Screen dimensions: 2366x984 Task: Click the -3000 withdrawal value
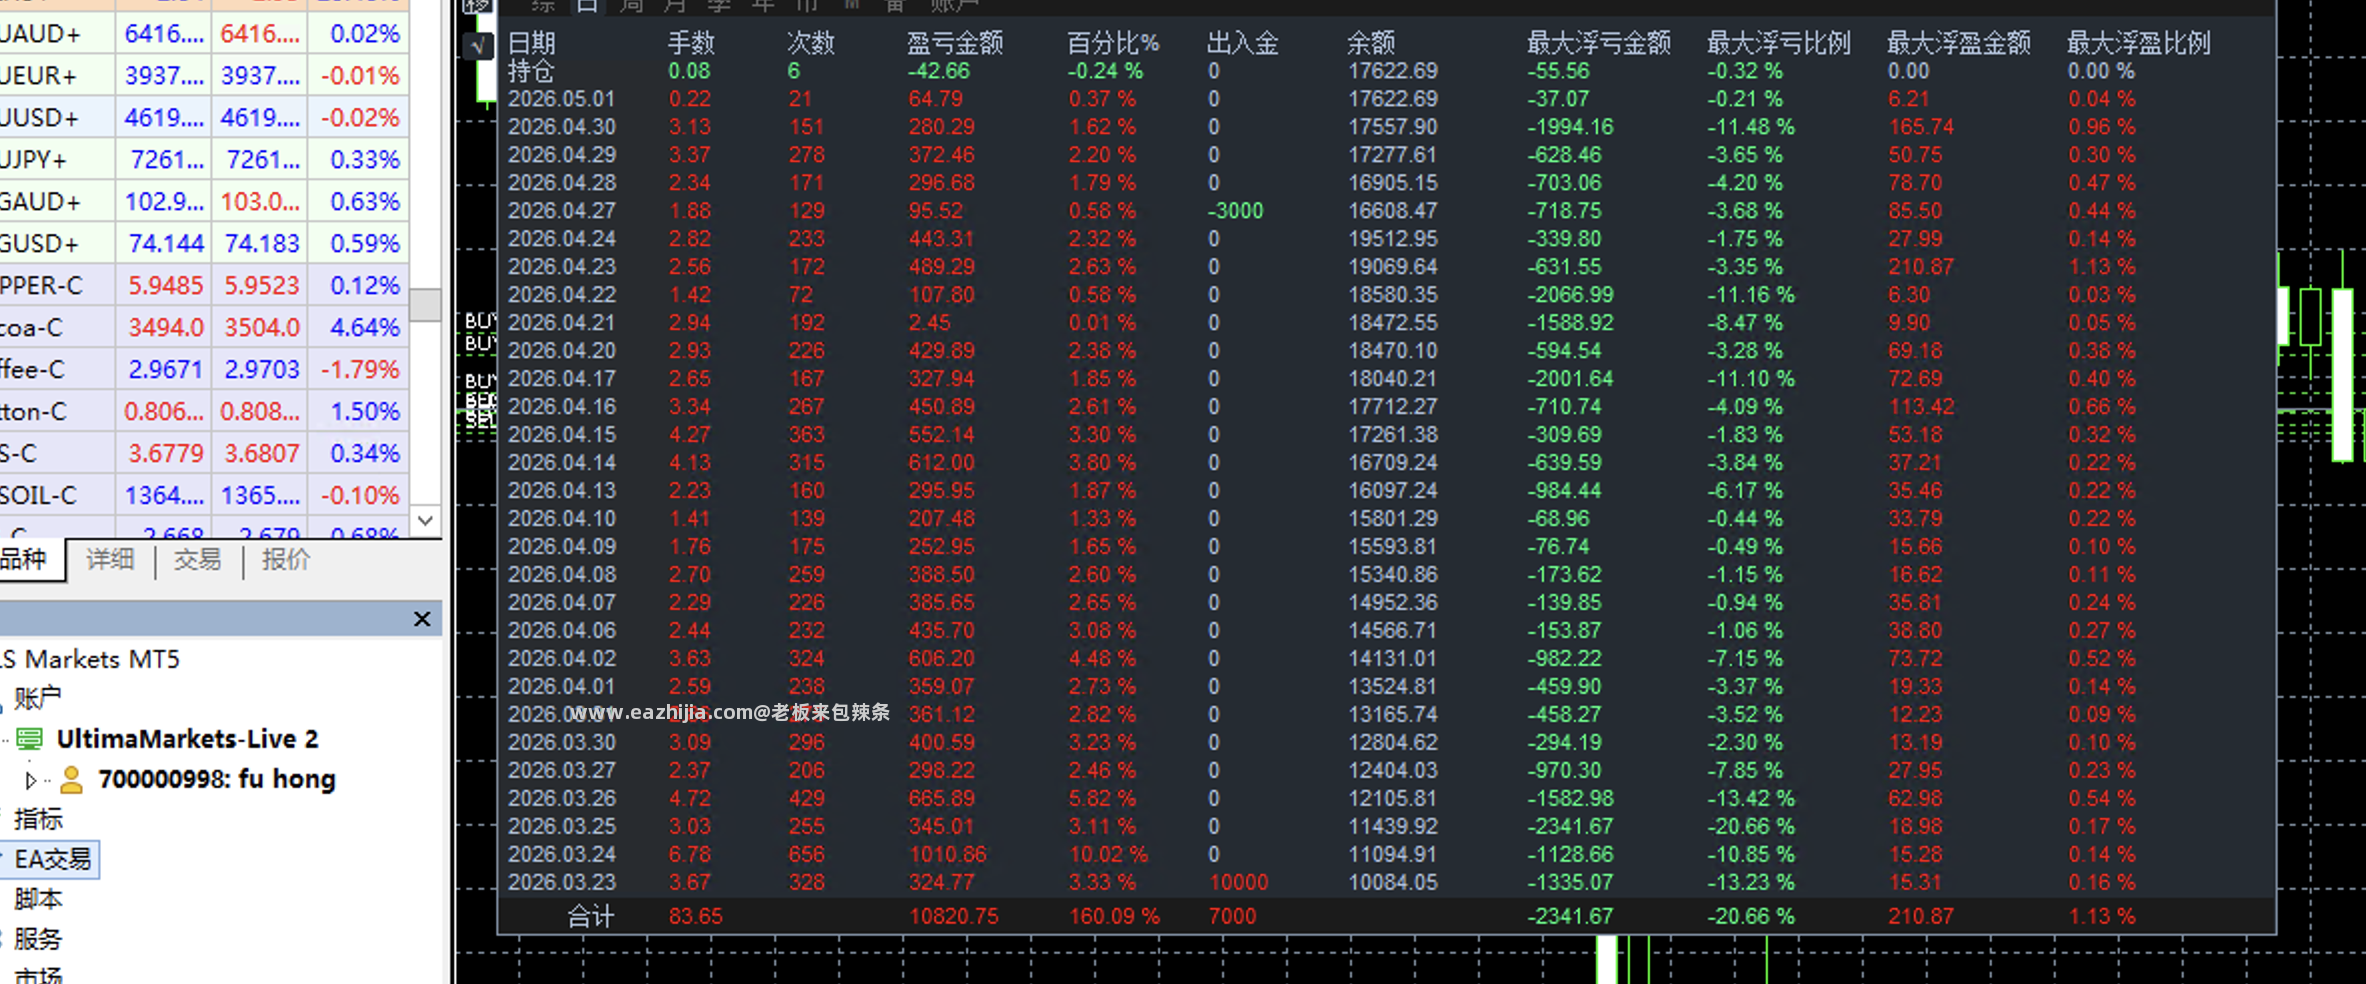pos(1235,211)
